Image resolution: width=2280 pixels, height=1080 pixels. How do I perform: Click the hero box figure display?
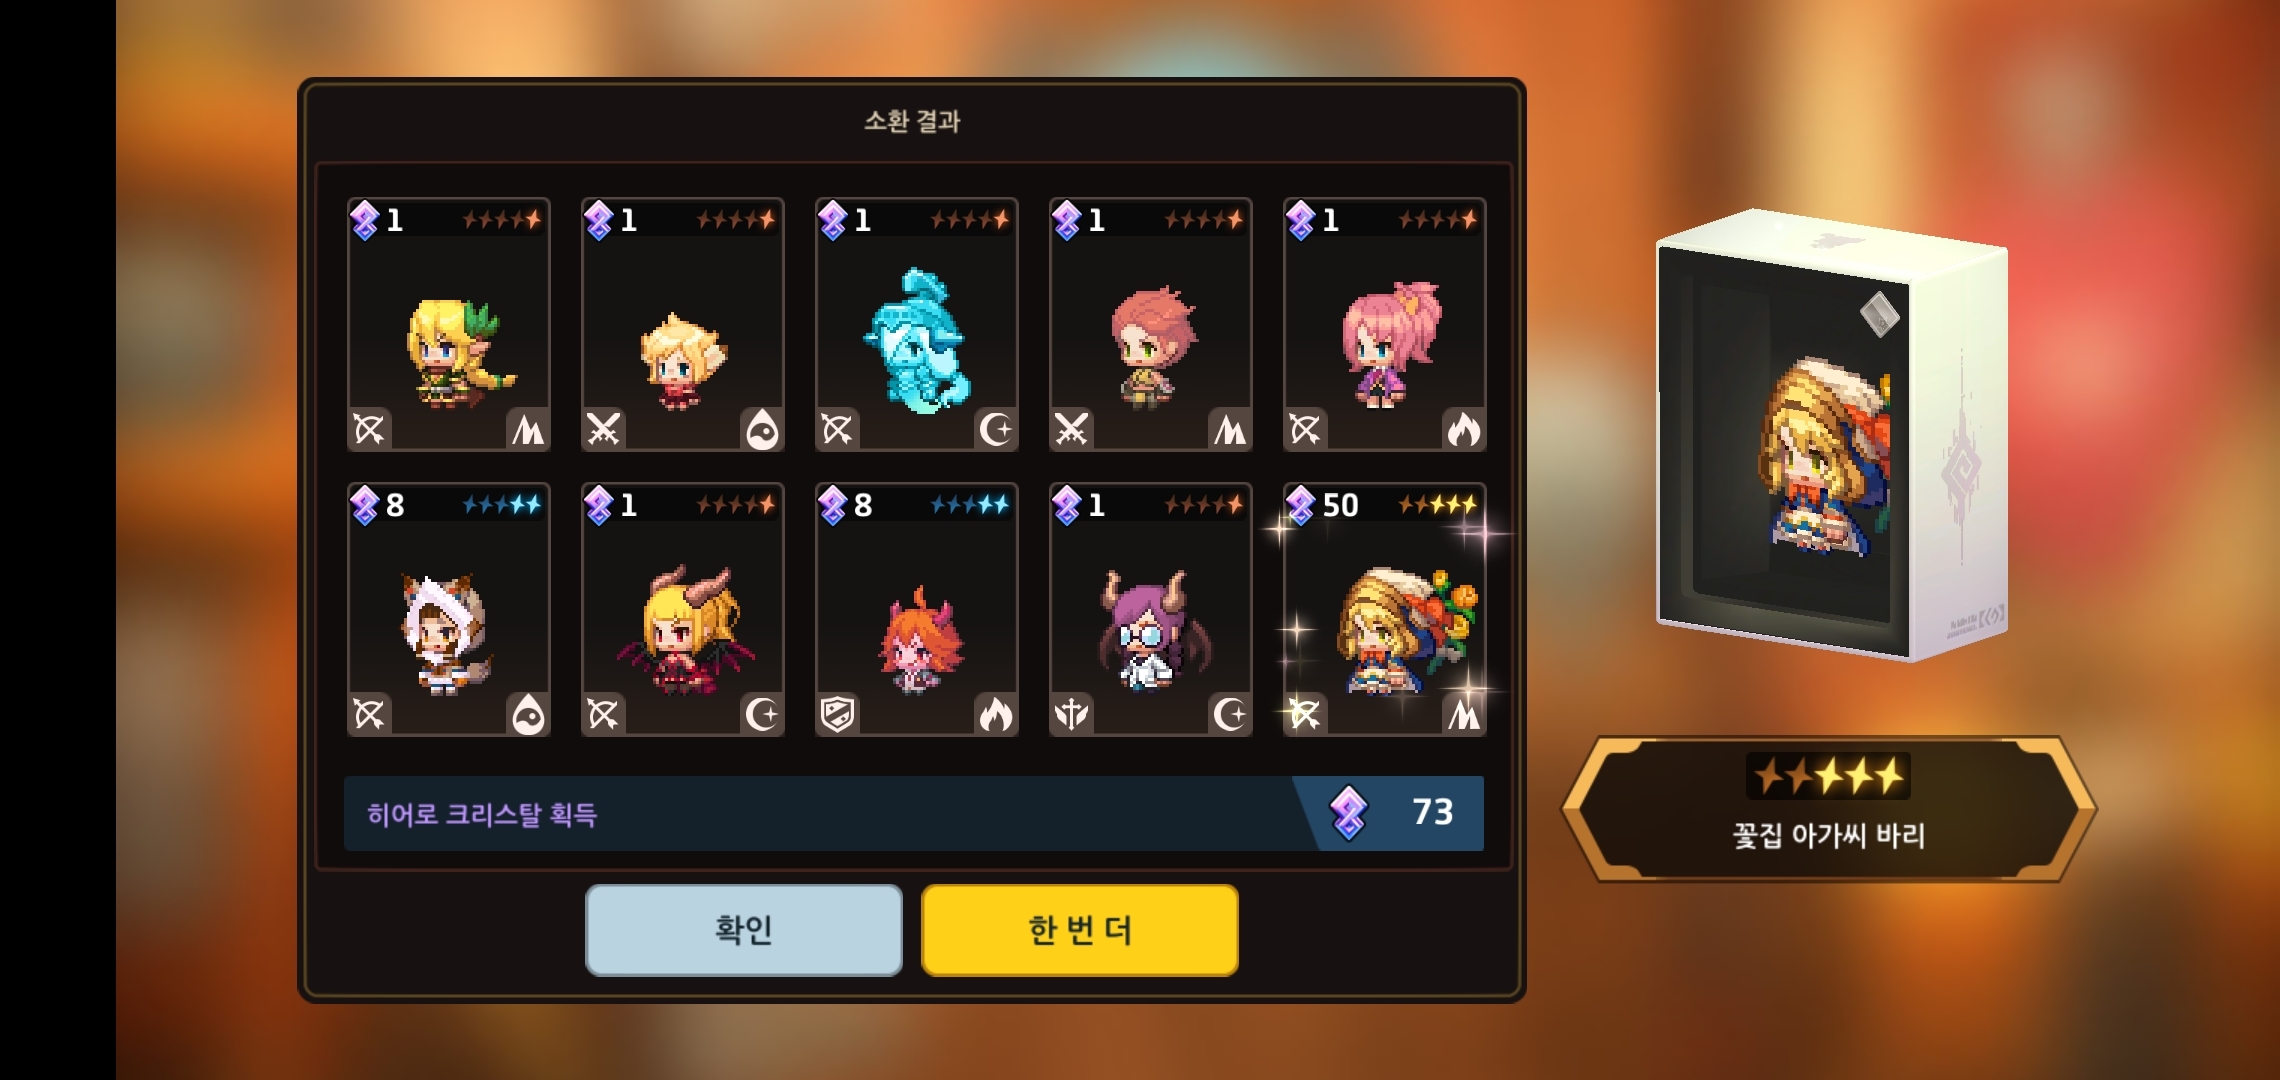(1832, 435)
